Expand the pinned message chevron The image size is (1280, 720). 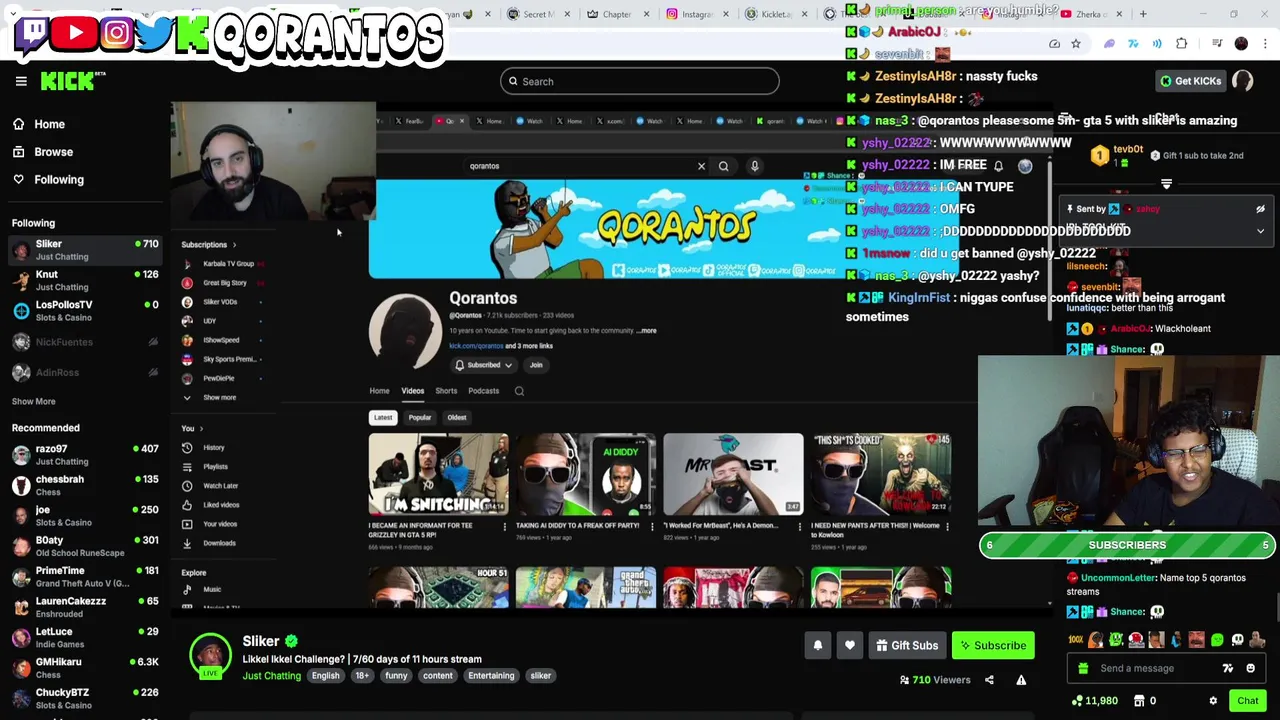(x=1260, y=231)
